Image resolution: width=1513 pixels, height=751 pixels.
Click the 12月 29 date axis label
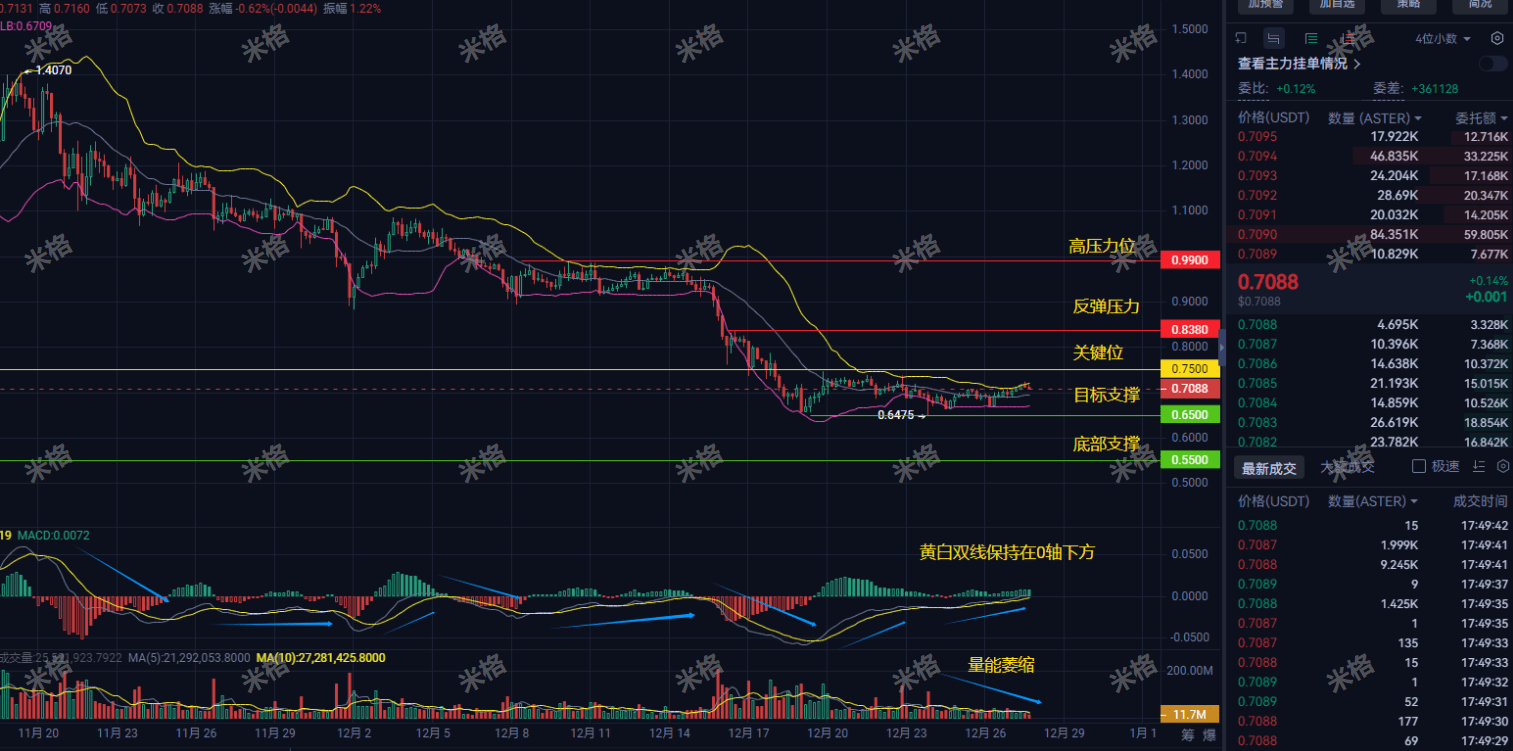[1064, 733]
